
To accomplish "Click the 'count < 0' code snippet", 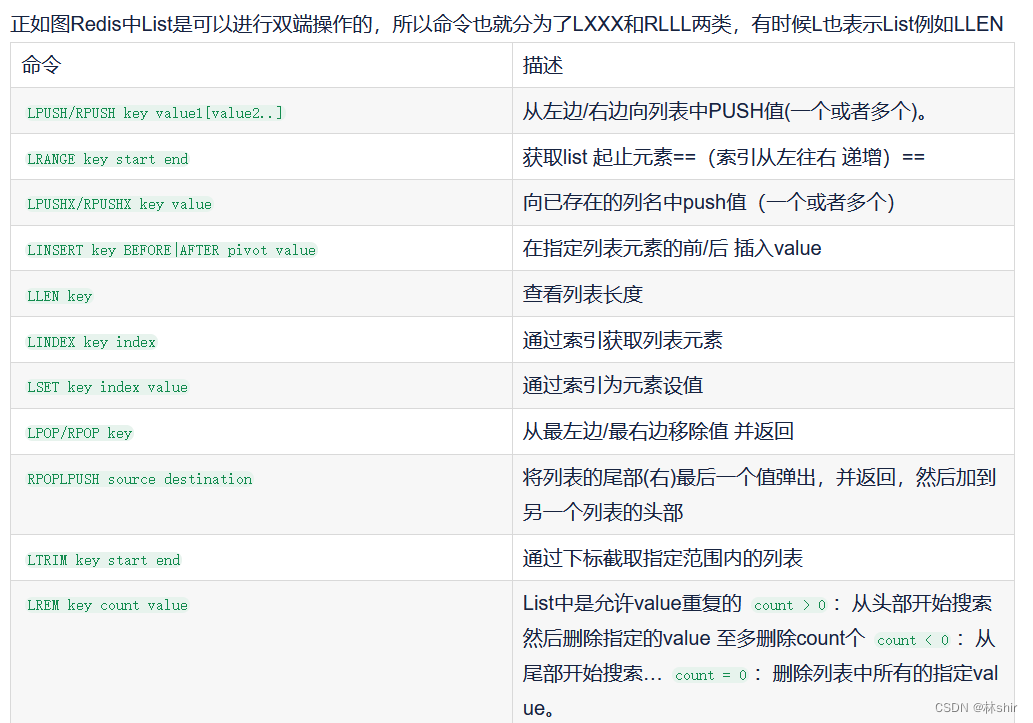I will coord(912,640).
